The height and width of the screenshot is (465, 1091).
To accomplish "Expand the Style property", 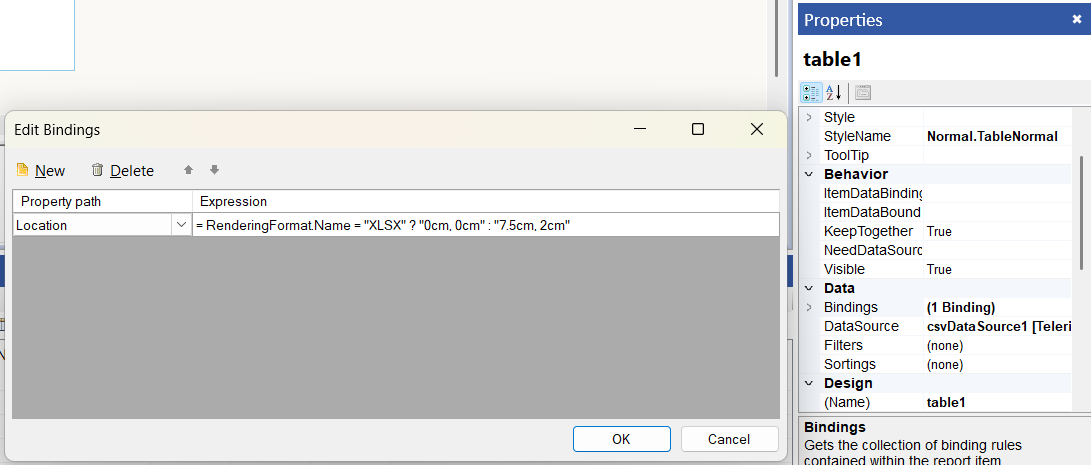I will 809,117.
